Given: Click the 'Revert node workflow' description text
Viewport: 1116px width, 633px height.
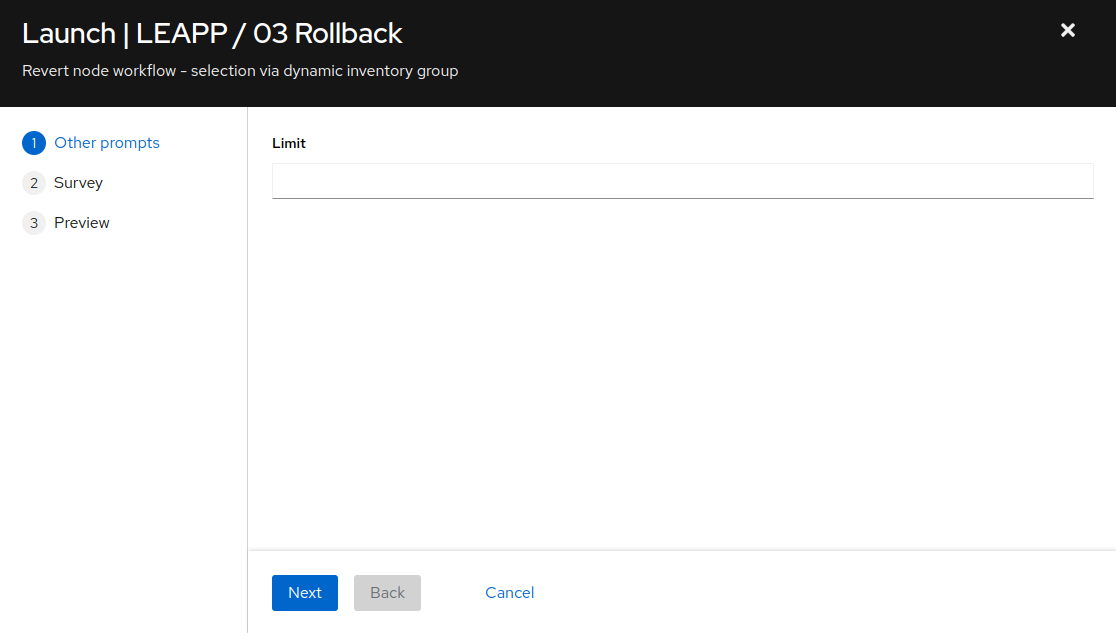Looking at the screenshot, I should (240, 71).
